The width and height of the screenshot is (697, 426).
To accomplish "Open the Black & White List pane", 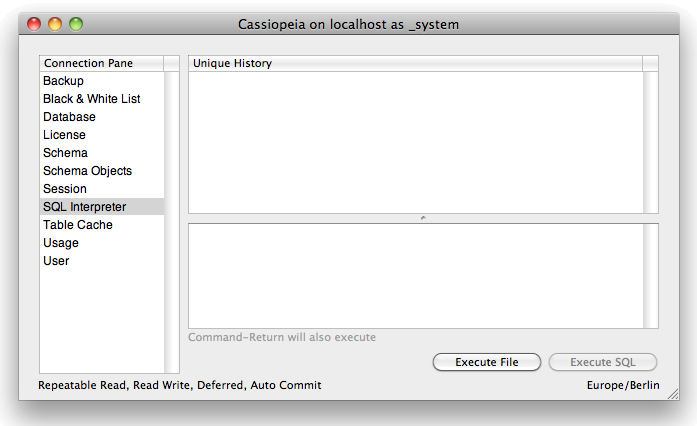I will point(102,99).
